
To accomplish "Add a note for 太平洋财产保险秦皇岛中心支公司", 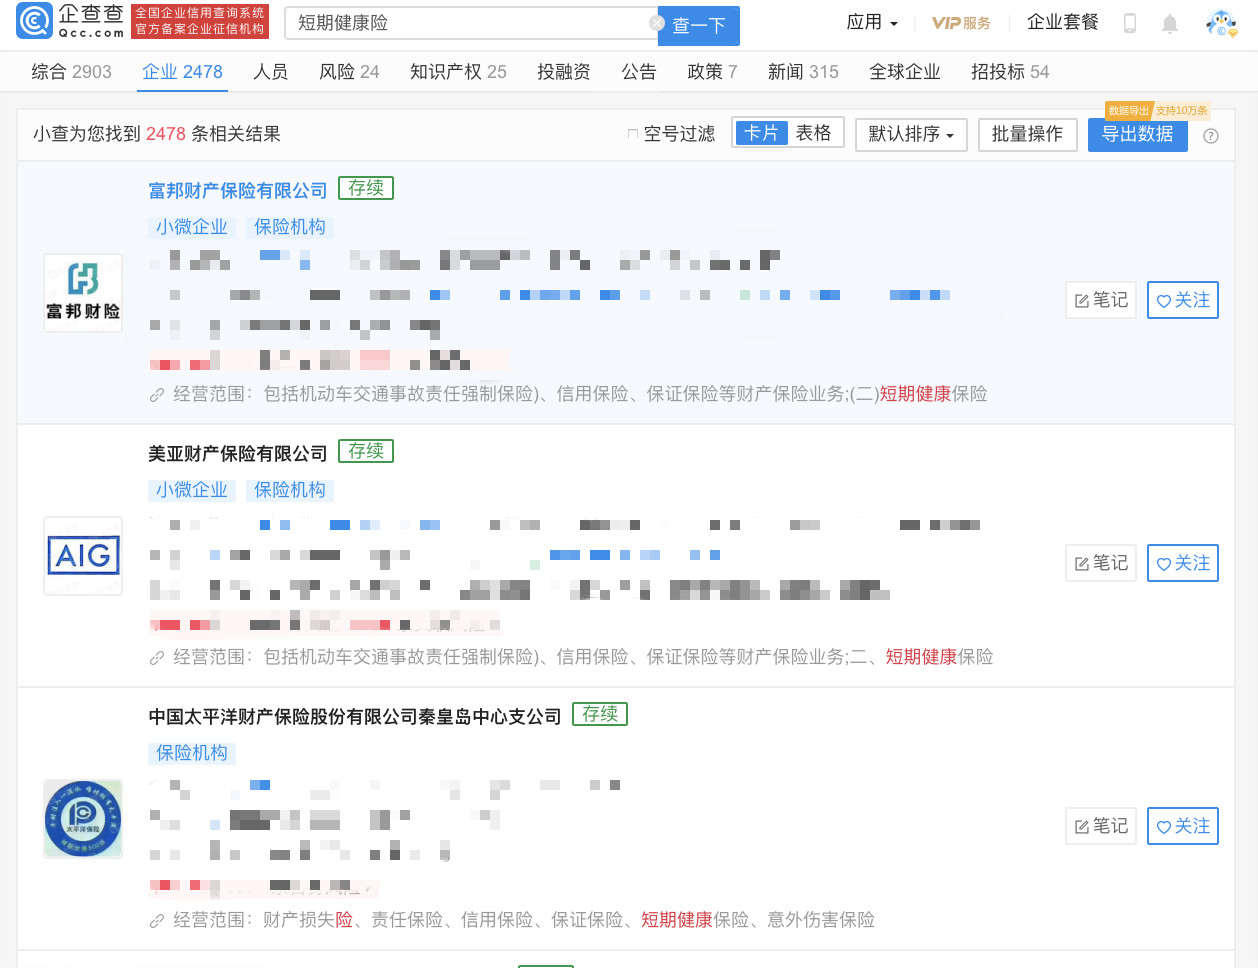I will pyautogui.click(x=1101, y=826).
